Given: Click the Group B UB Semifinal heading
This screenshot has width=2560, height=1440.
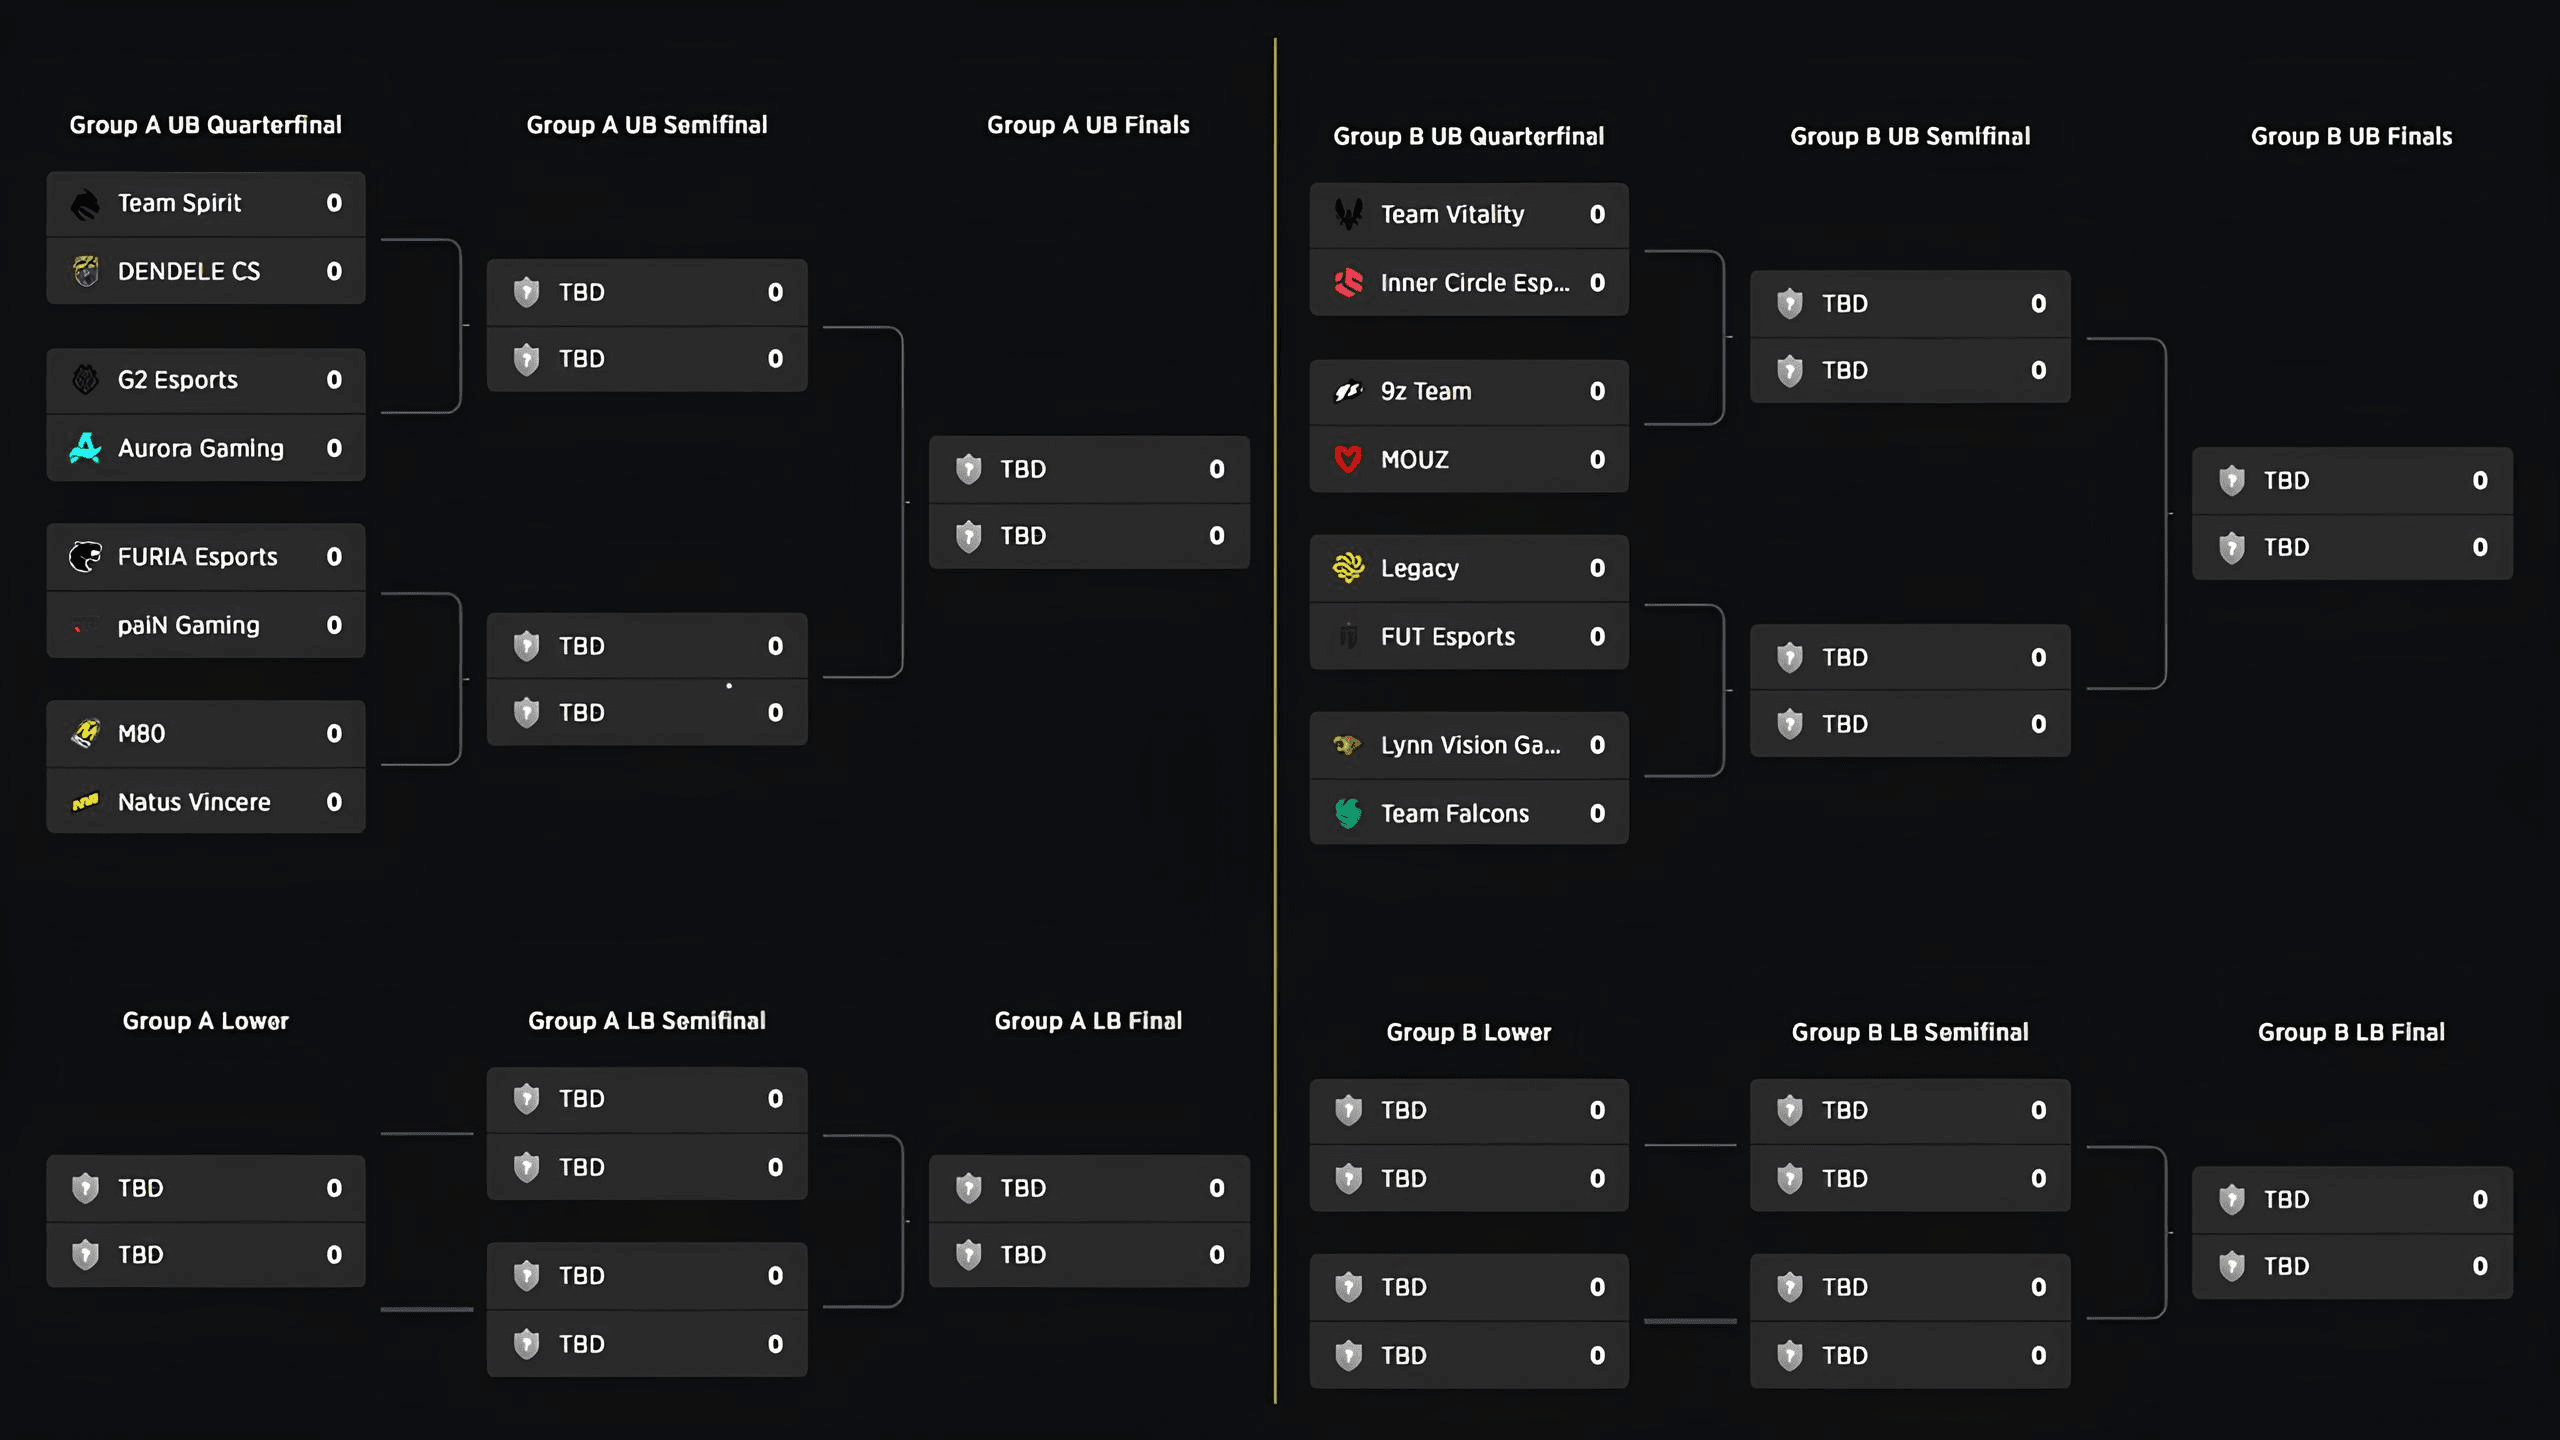Looking at the screenshot, I should 1910,136.
